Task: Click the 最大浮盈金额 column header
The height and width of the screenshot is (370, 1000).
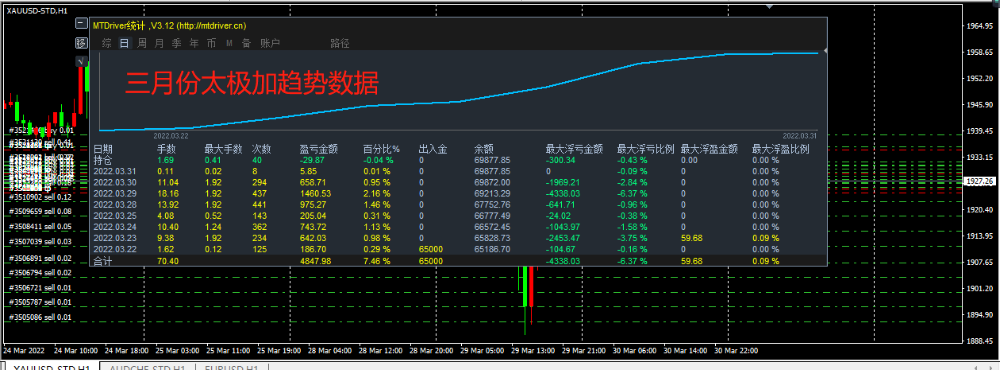Action: (x=709, y=149)
